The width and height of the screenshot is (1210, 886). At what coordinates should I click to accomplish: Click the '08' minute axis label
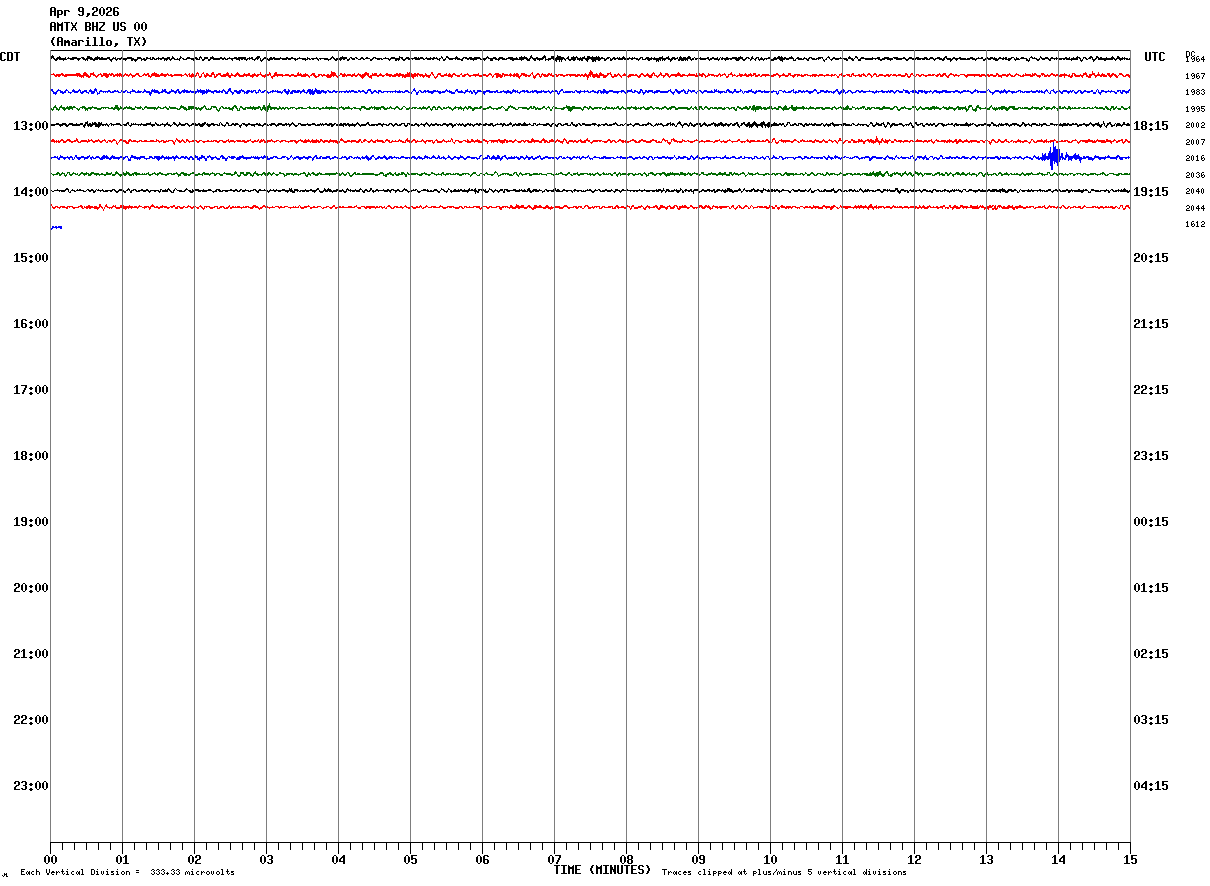pyautogui.click(x=626, y=860)
